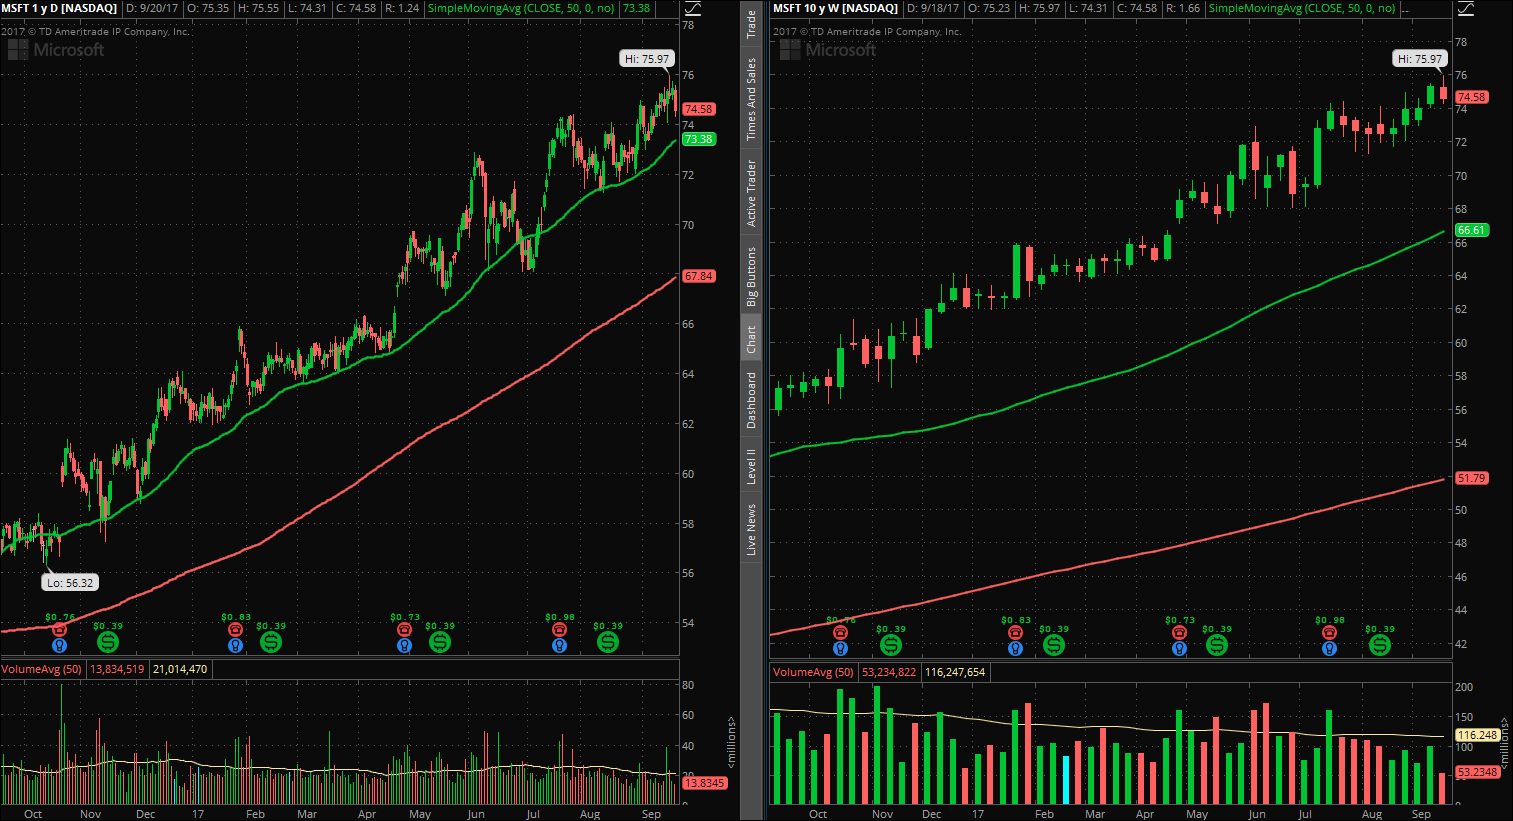Open the Live News sidebar tab
The width and height of the screenshot is (1513, 821).
tap(751, 529)
